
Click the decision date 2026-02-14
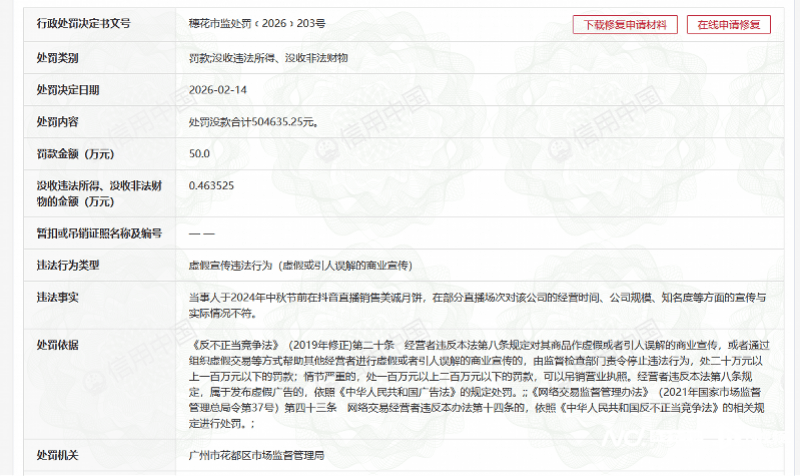click(217, 90)
